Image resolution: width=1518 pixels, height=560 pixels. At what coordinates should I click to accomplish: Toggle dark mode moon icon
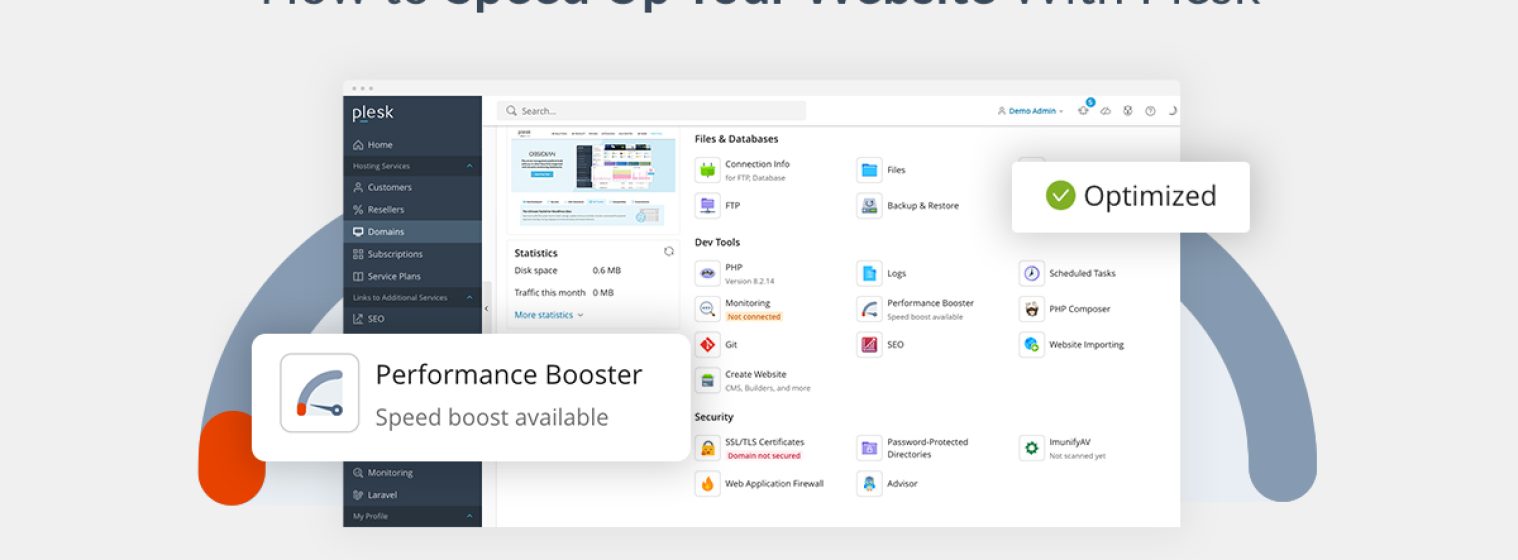[1173, 111]
